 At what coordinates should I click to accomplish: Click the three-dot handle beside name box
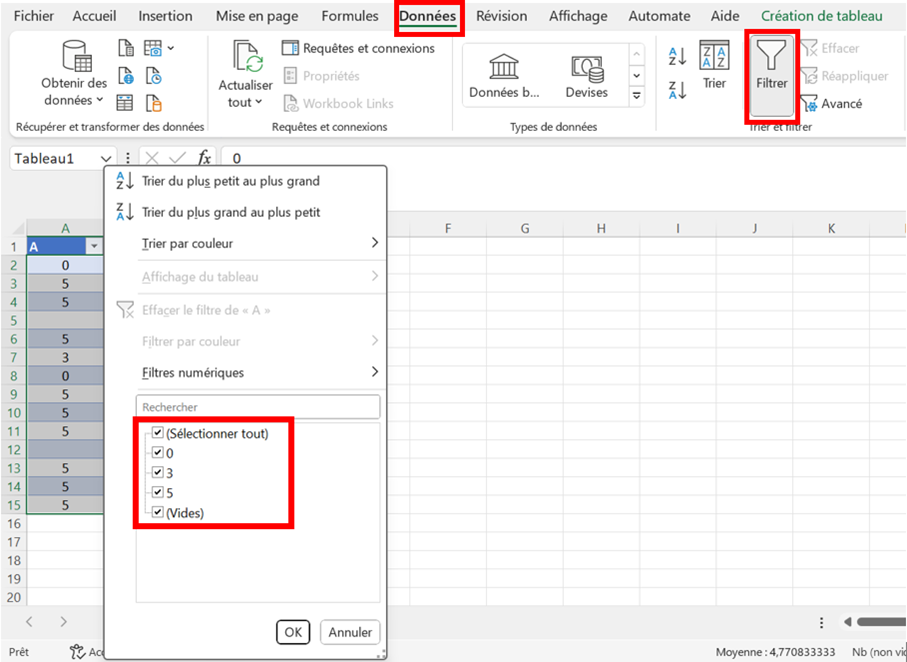128,158
